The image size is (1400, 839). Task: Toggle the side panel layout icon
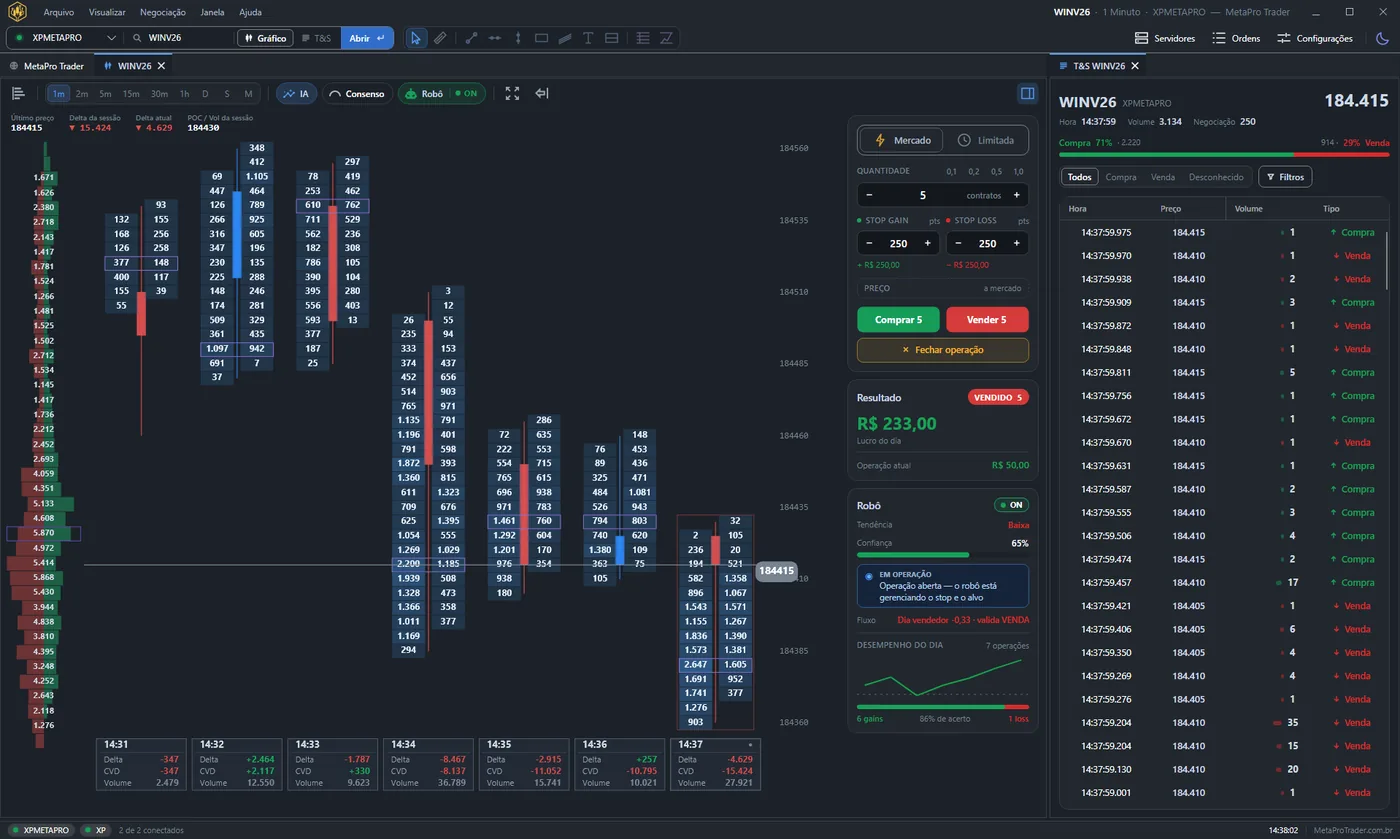click(1027, 93)
